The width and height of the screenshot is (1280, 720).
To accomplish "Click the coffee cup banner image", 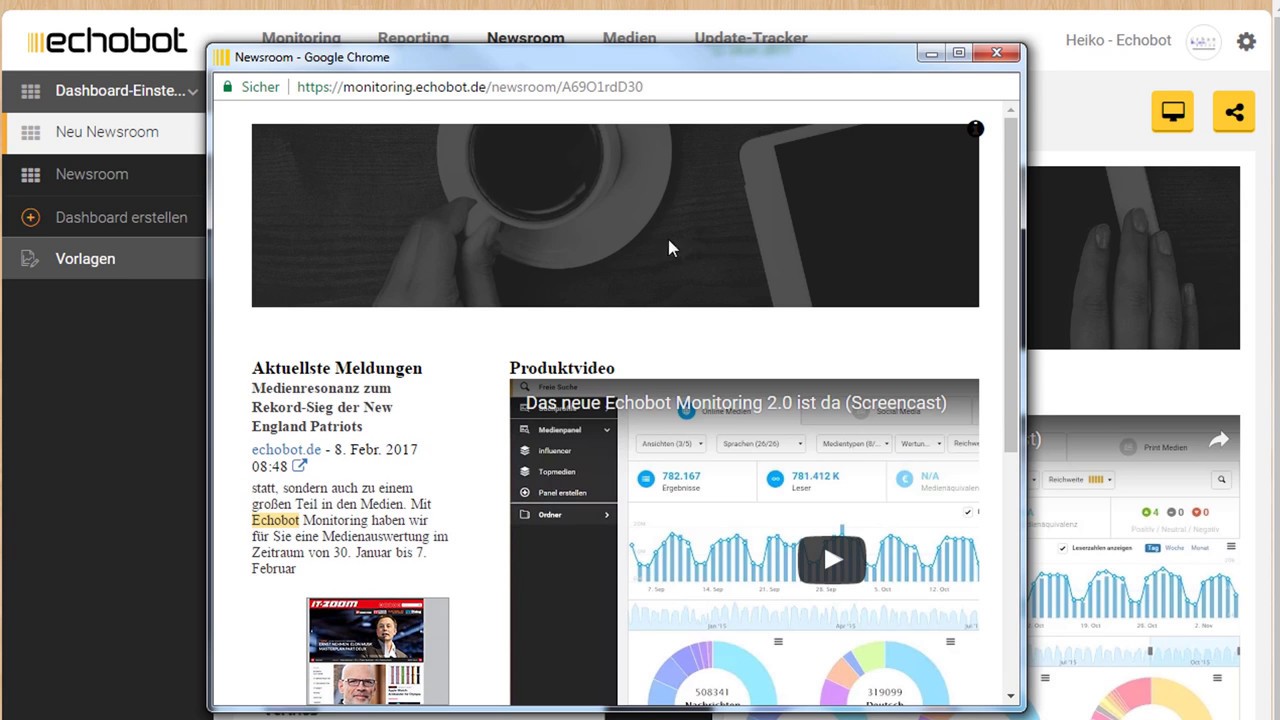I will tap(615, 215).
